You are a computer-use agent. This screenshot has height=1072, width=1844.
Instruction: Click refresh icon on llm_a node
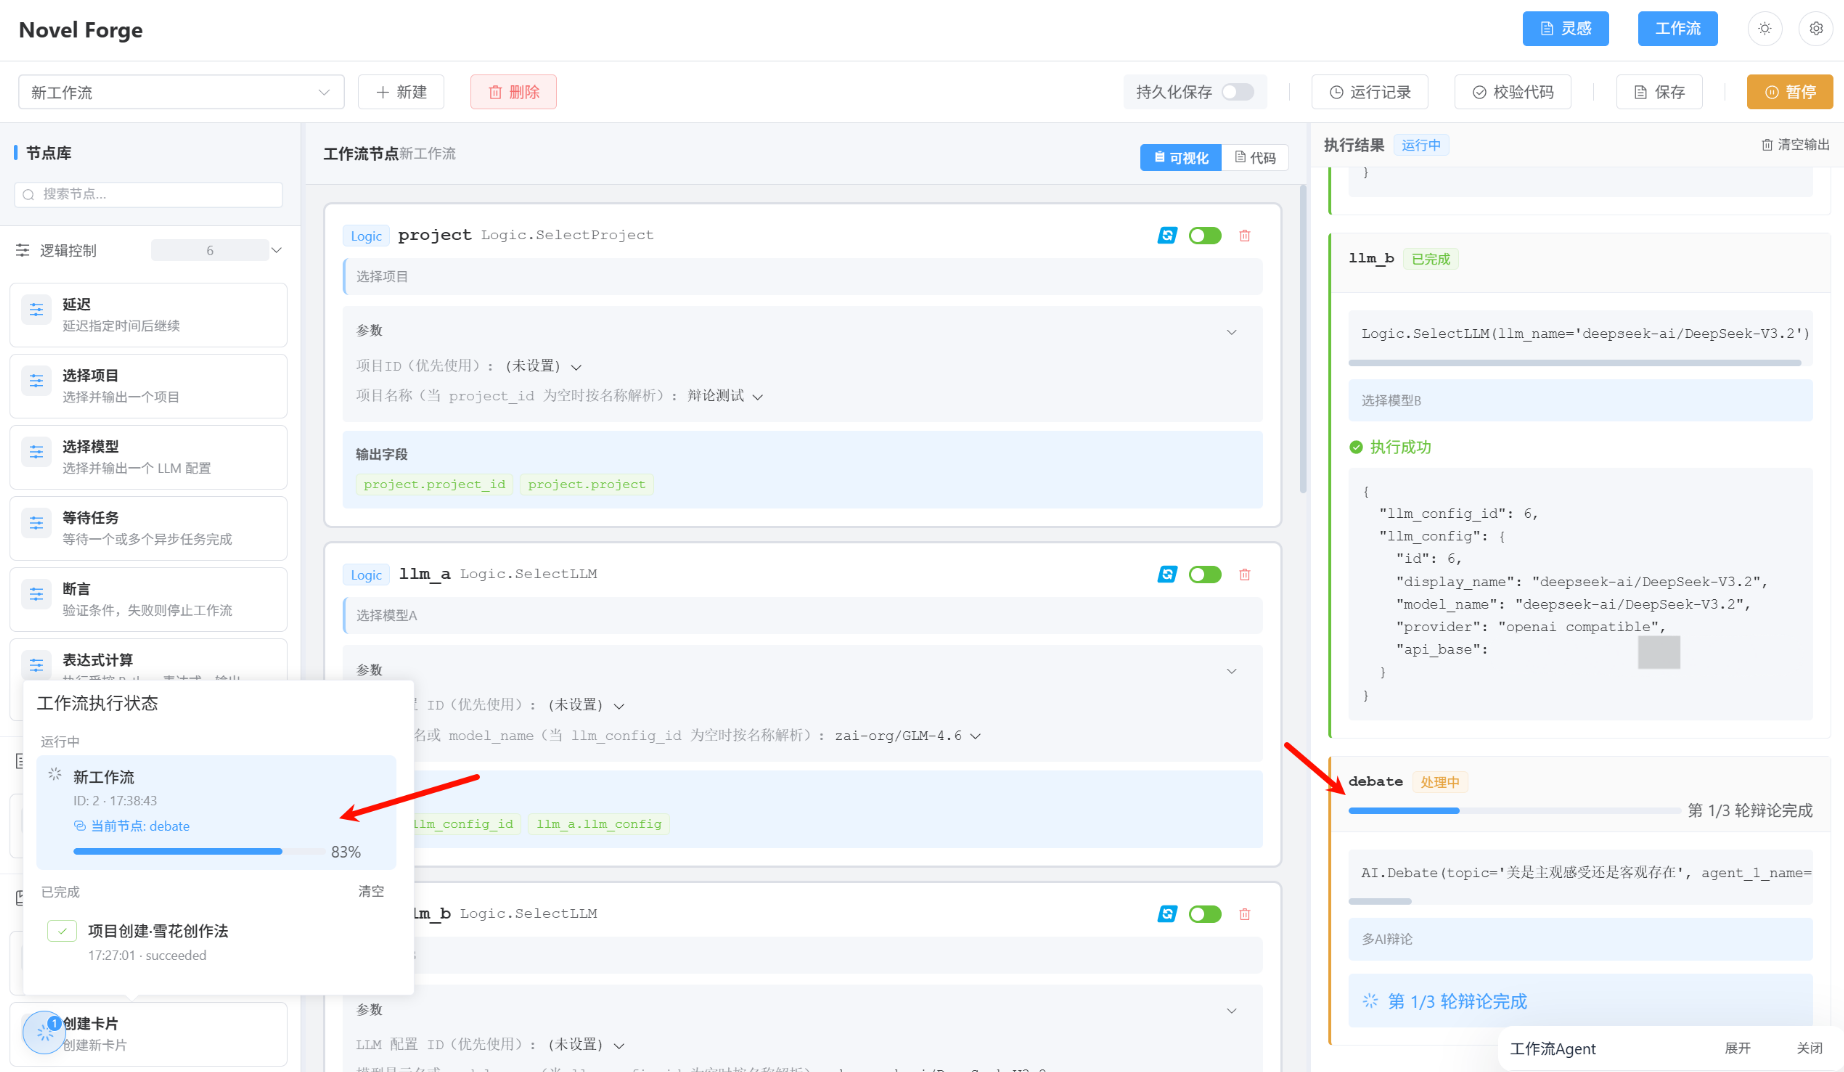point(1167,575)
